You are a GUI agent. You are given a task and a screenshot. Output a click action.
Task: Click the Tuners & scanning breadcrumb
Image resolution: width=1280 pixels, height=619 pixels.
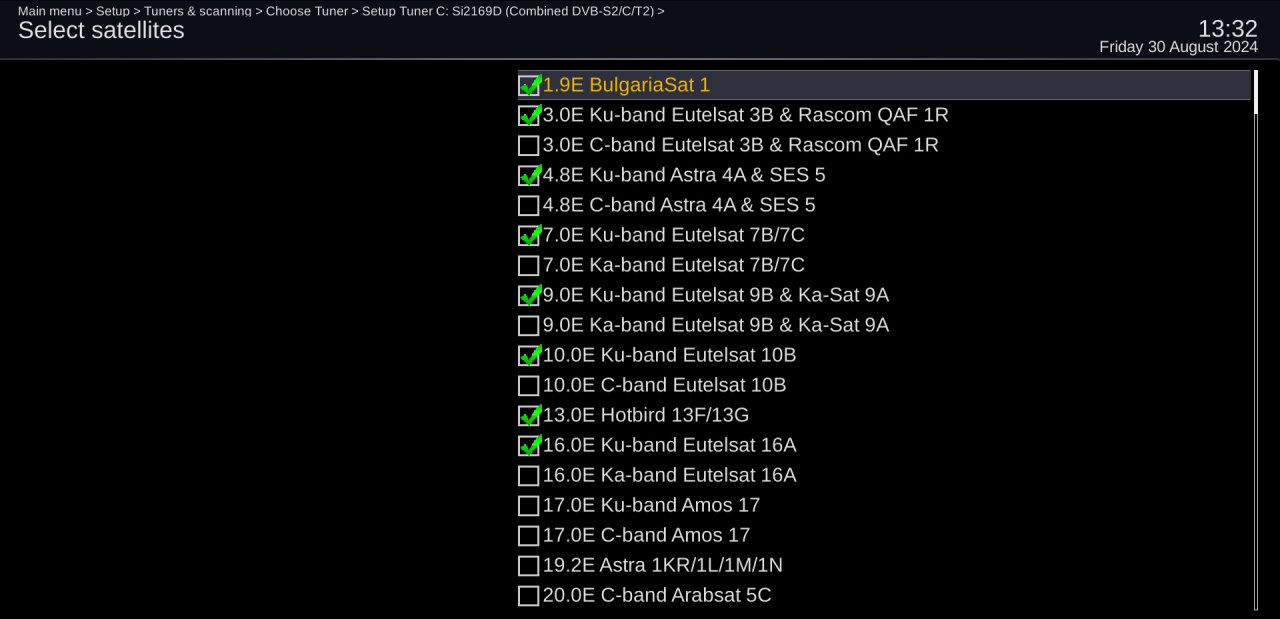click(x=198, y=11)
